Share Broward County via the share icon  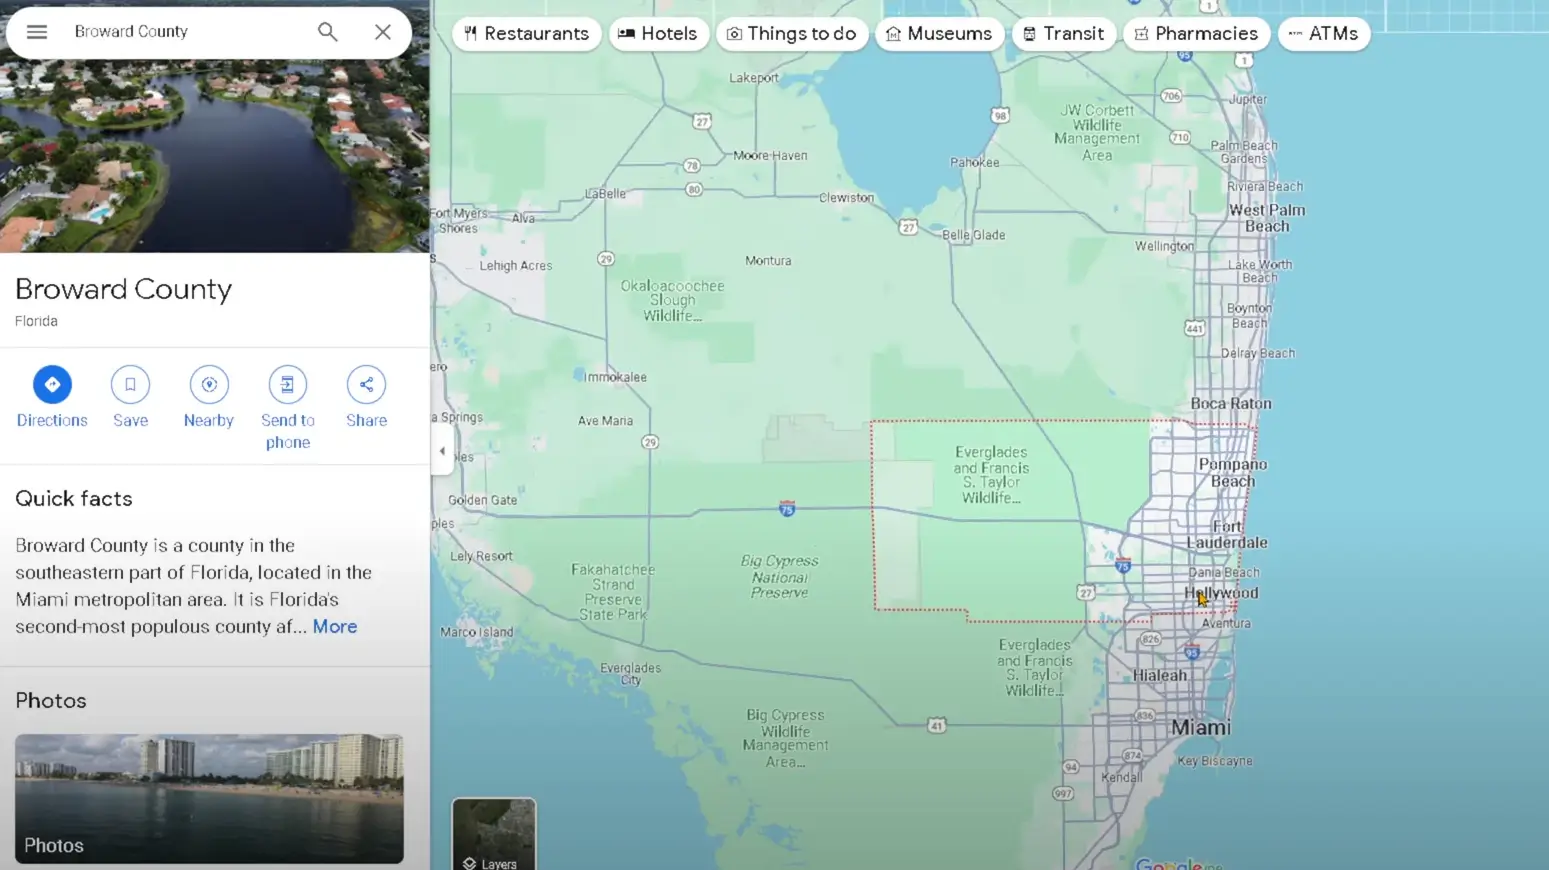(x=366, y=384)
